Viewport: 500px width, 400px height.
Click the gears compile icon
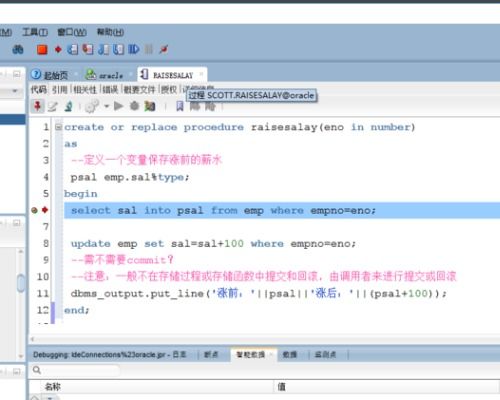coord(92,106)
